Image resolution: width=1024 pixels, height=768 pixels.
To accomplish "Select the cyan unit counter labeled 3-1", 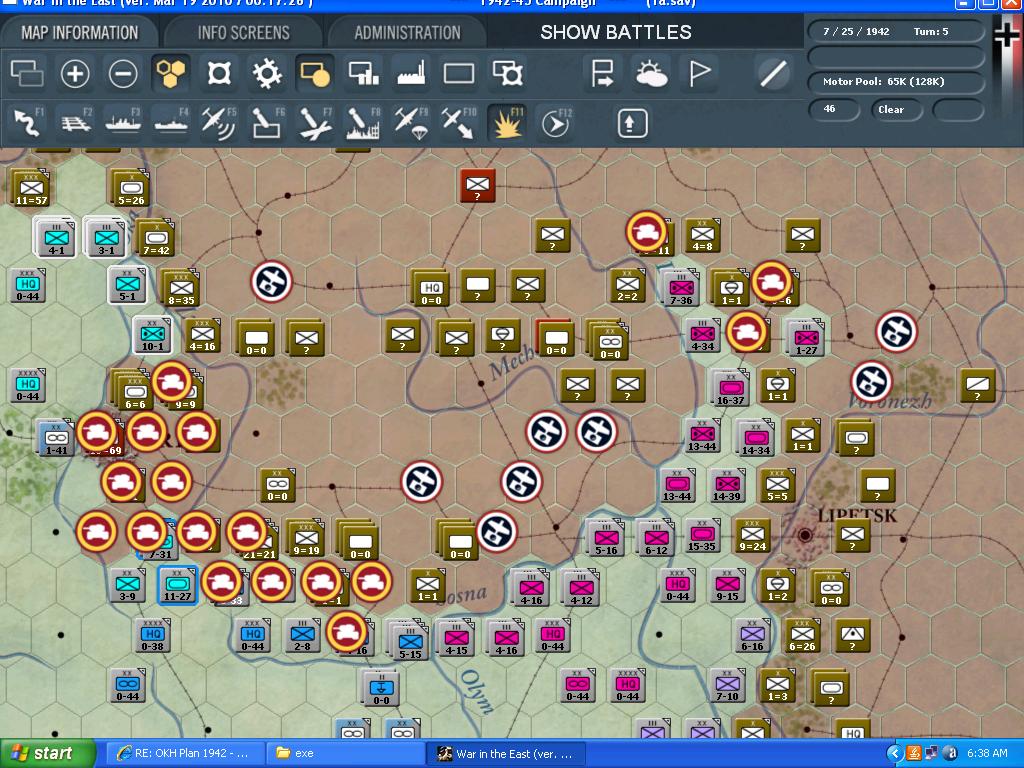I will tap(106, 238).
